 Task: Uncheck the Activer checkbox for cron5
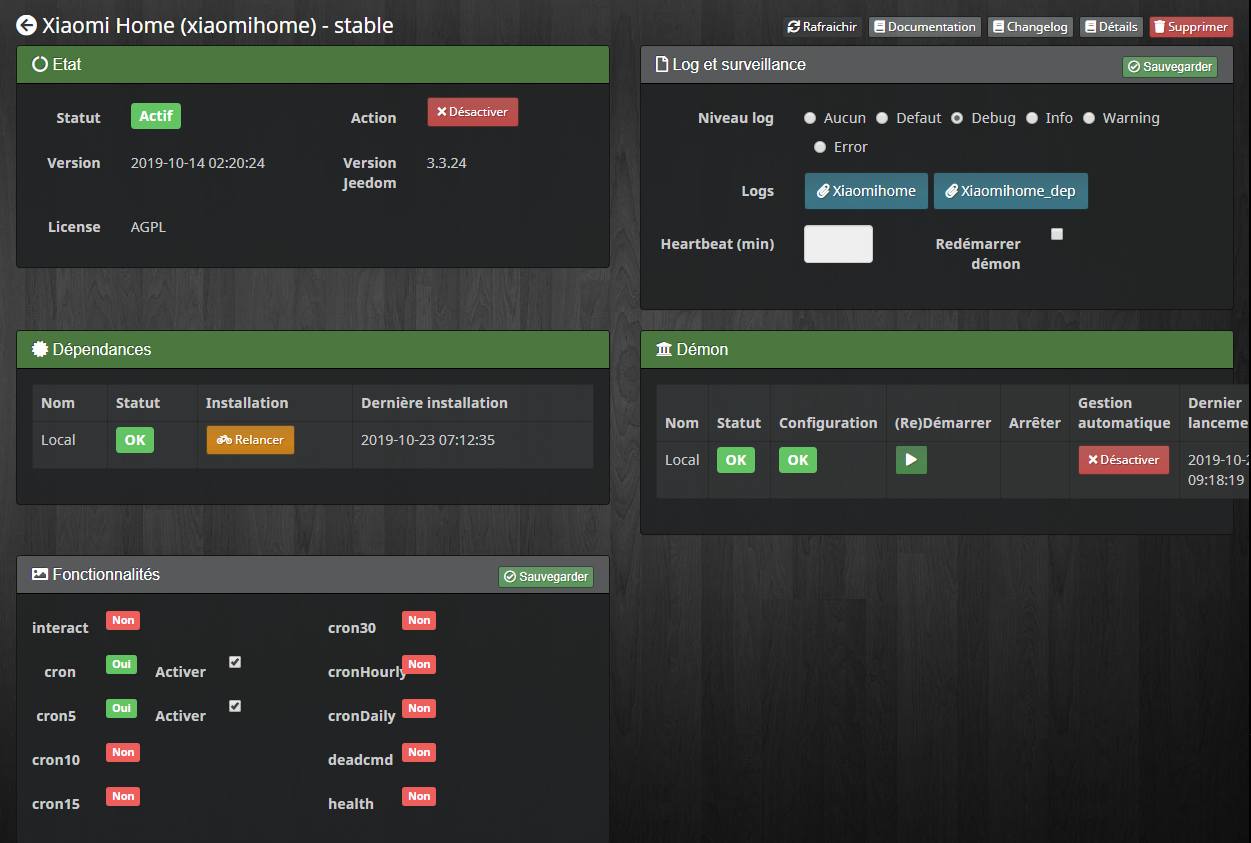[235, 706]
